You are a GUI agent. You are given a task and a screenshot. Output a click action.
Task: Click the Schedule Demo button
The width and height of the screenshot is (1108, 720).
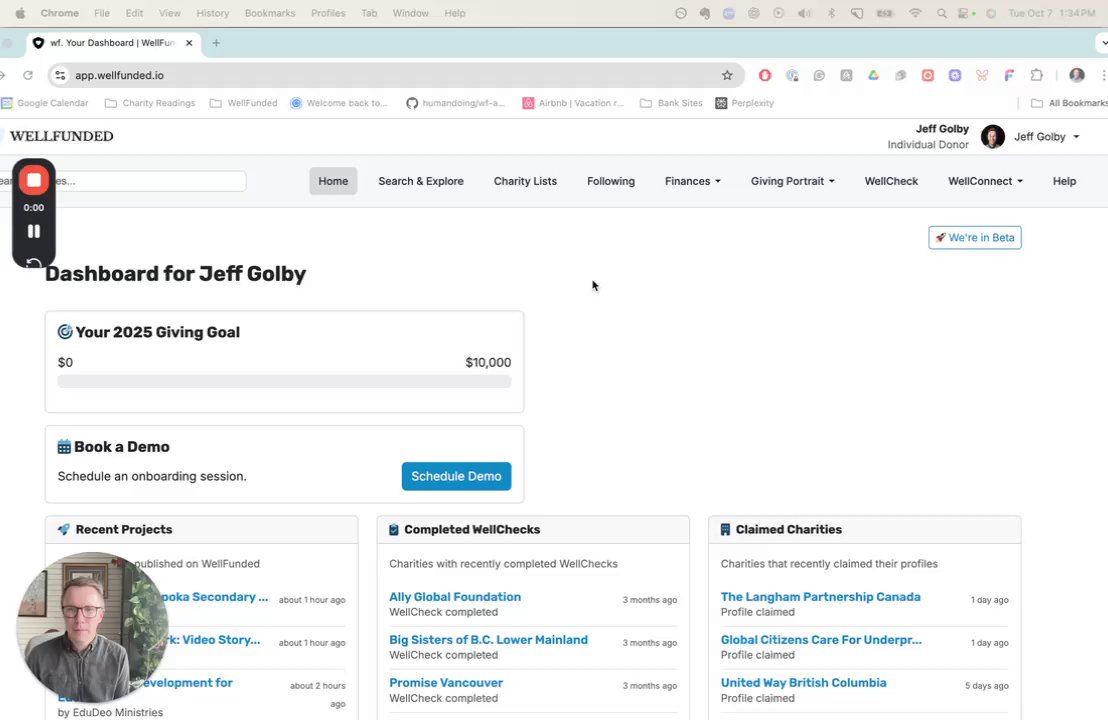coord(456,476)
